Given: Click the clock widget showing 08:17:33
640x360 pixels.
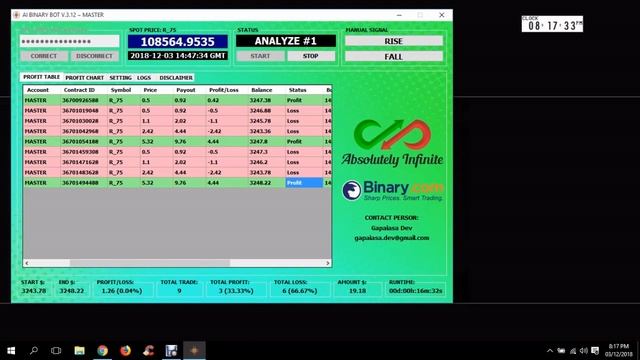Looking at the screenshot, I should pos(552,24).
